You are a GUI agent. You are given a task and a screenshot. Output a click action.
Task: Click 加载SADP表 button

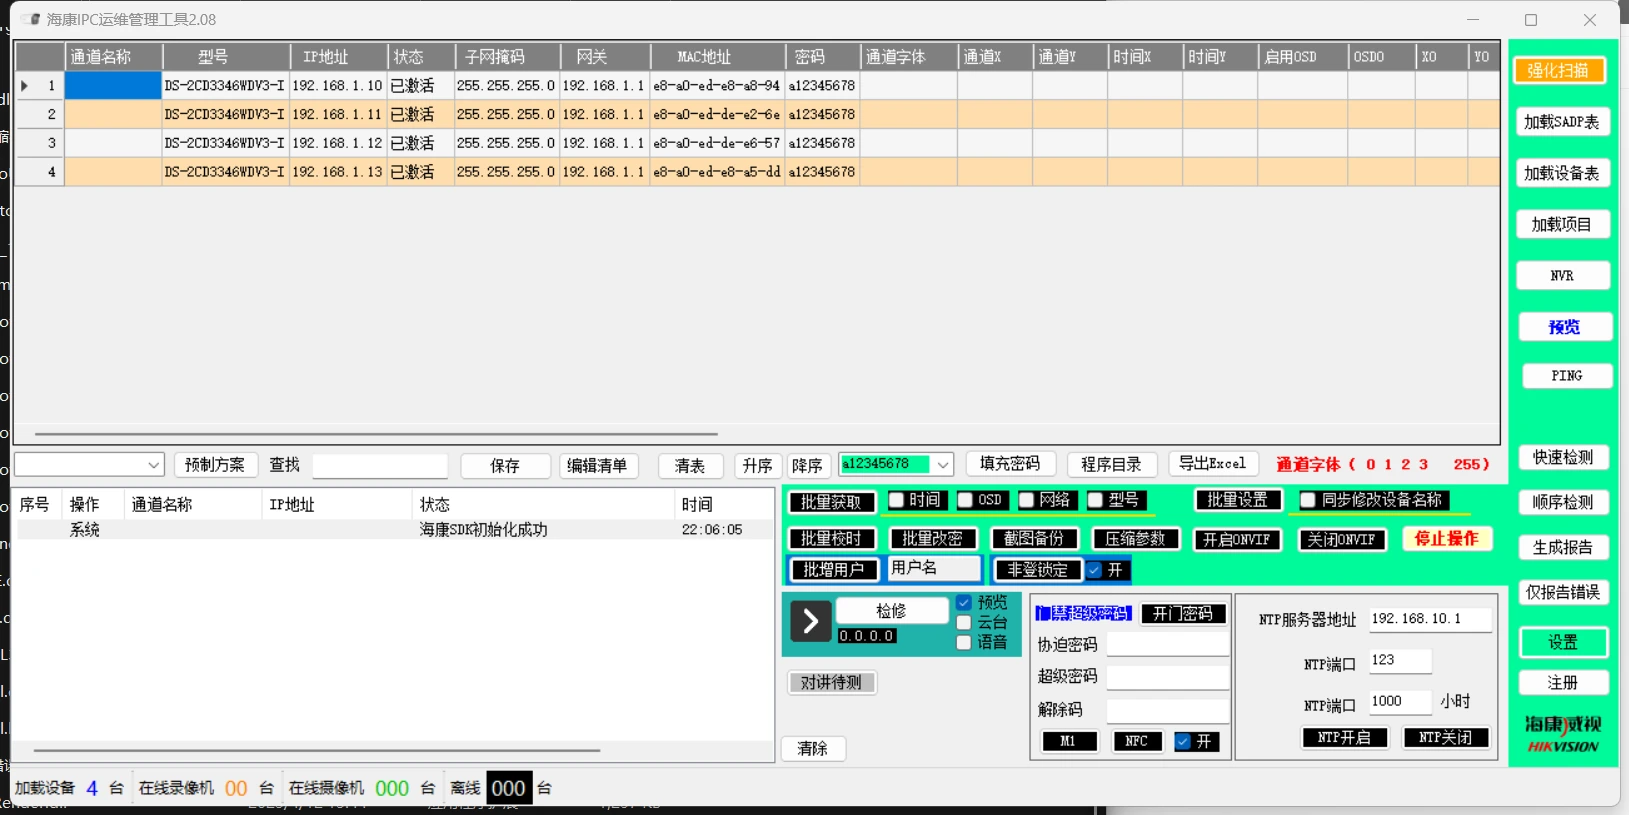point(1562,122)
